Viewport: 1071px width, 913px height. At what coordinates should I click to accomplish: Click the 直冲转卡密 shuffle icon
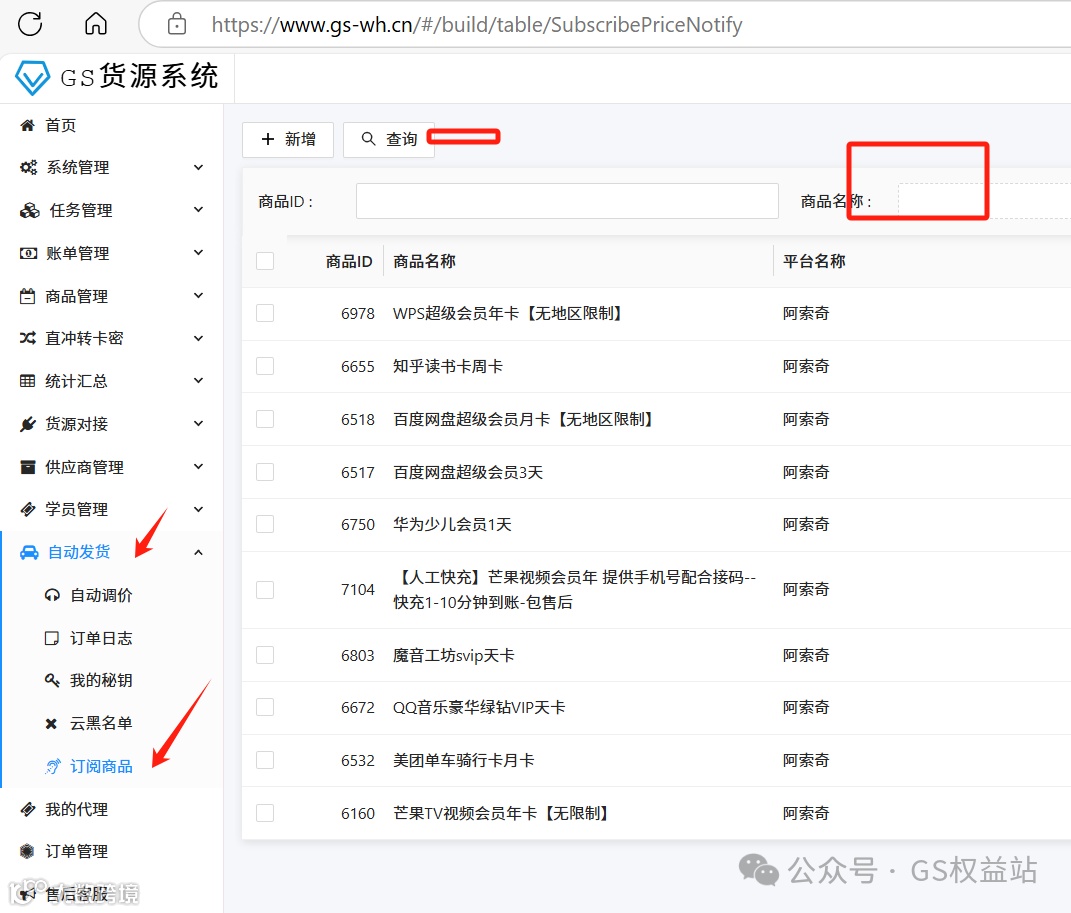coord(27,338)
